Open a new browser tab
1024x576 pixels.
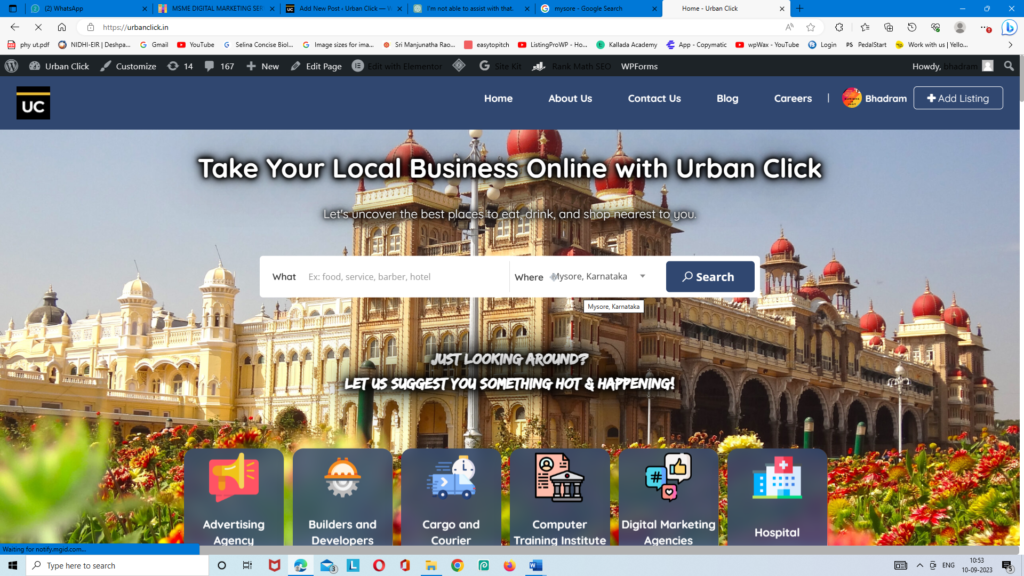point(799,8)
